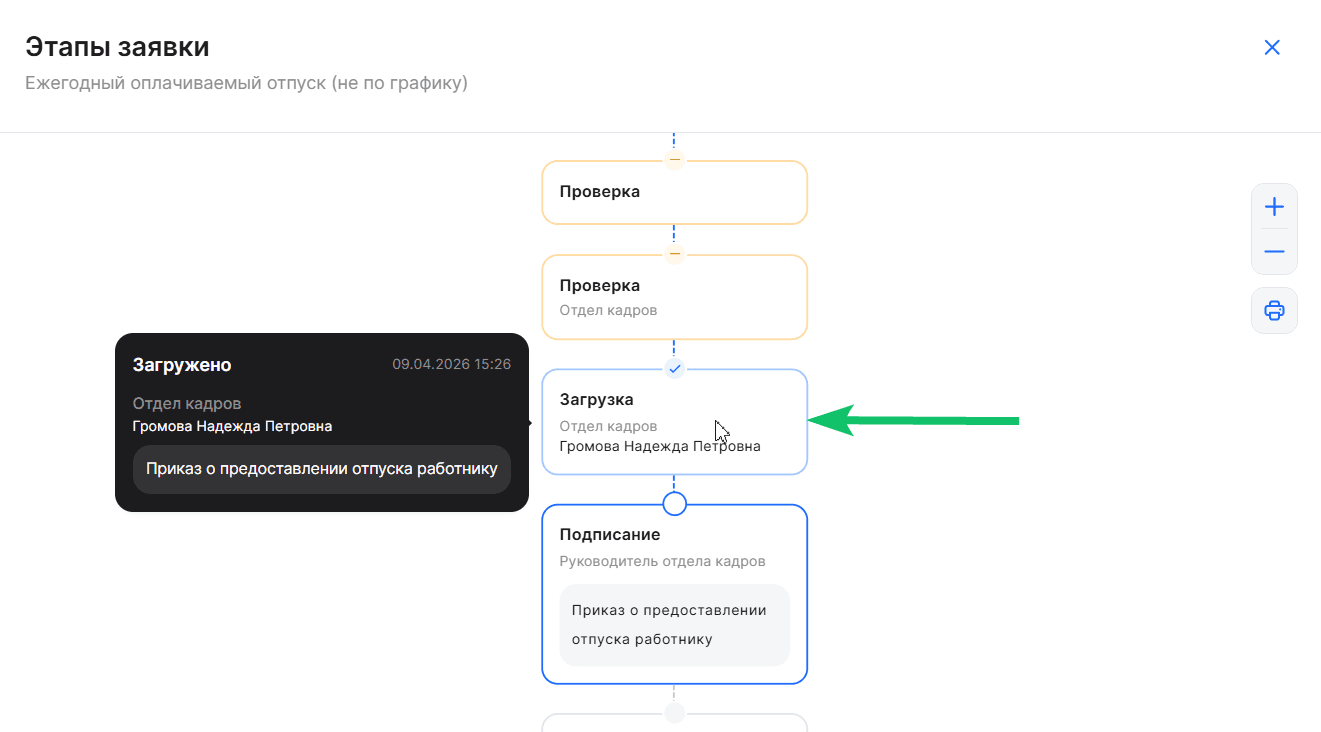The height and width of the screenshot is (732, 1321).
Task: Select the Проверка Отдел кадров stage card
Action: point(674,297)
